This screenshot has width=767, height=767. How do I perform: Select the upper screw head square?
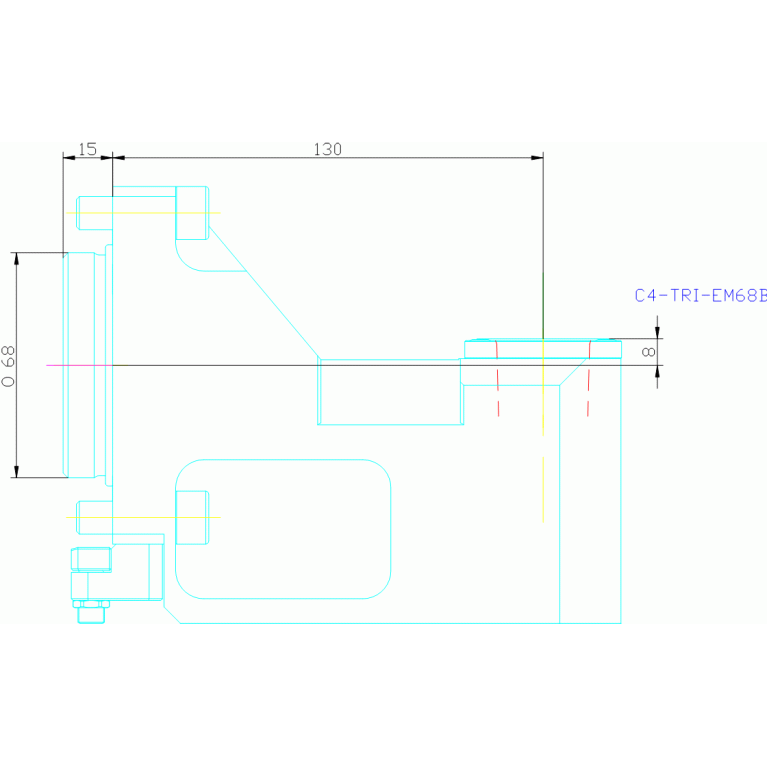[x=192, y=213]
